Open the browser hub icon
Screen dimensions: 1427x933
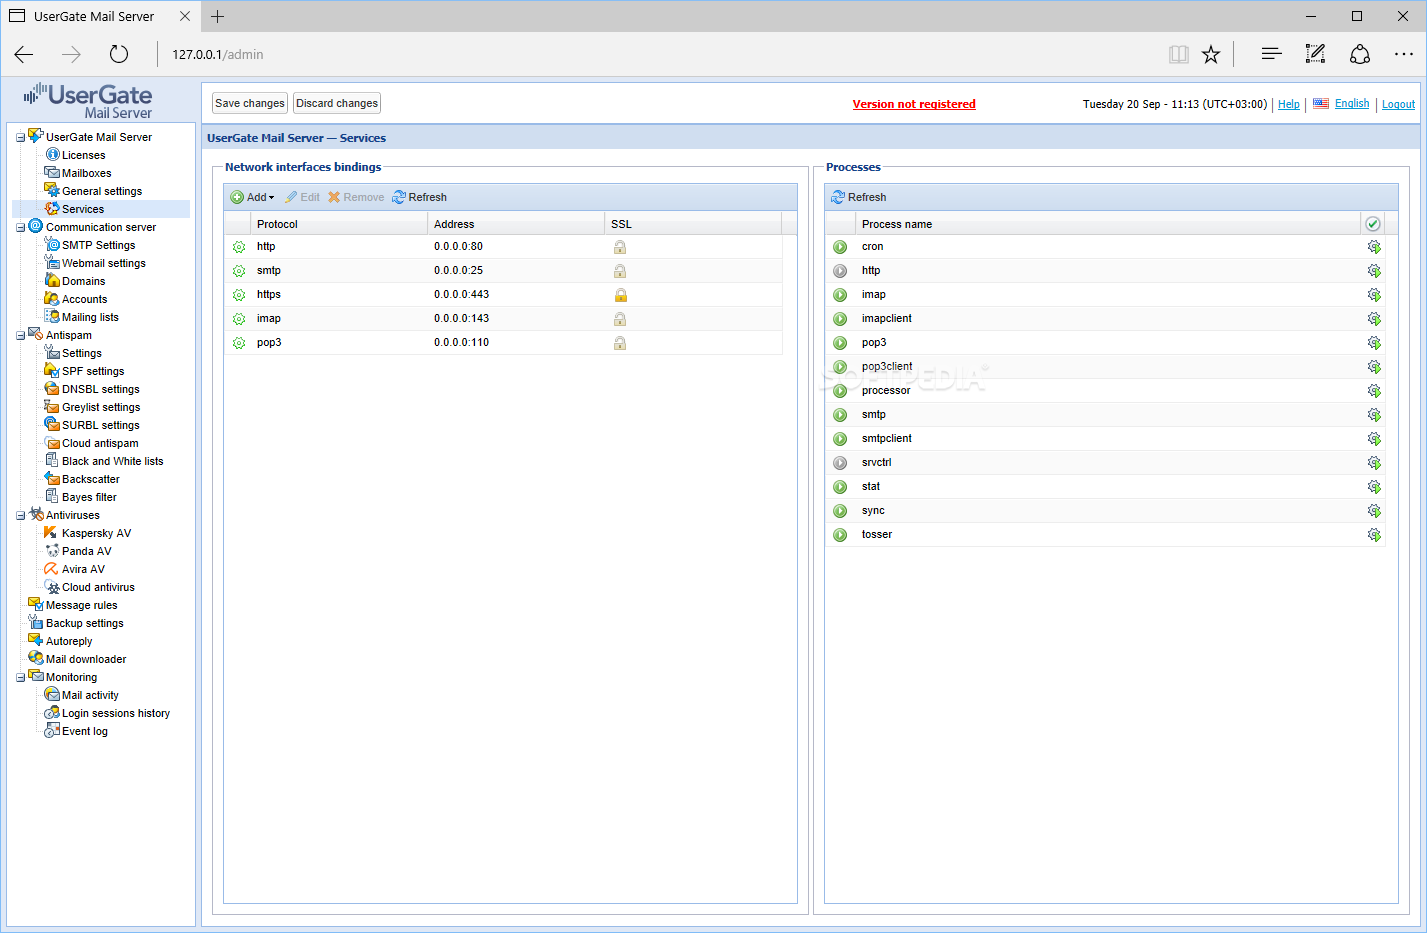(x=1271, y=54)
